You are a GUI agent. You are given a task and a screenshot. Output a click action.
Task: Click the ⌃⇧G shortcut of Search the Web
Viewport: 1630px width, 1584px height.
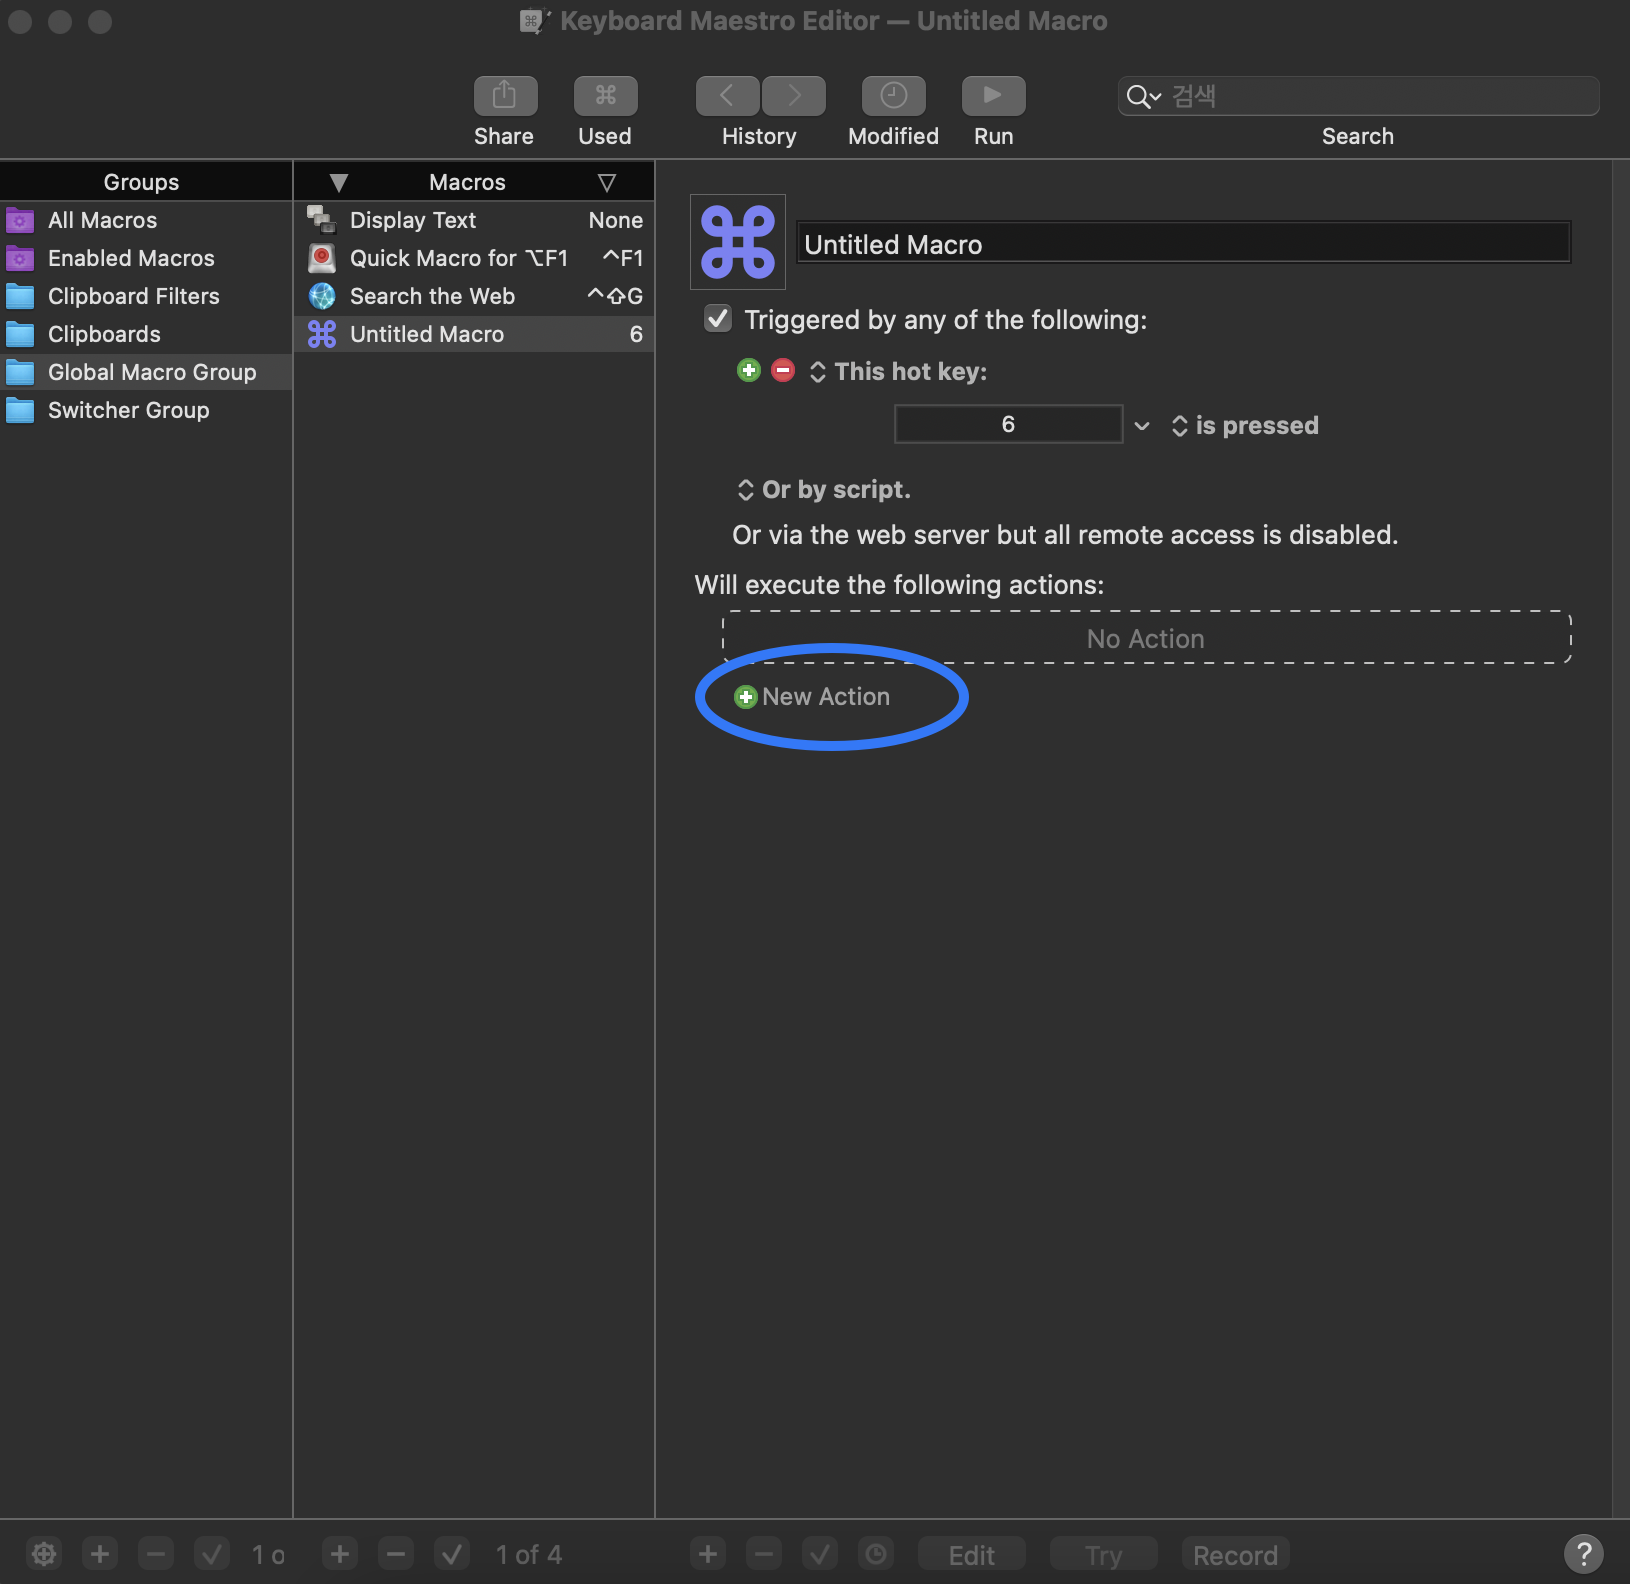pyautogui.click(x=615, y=296)
